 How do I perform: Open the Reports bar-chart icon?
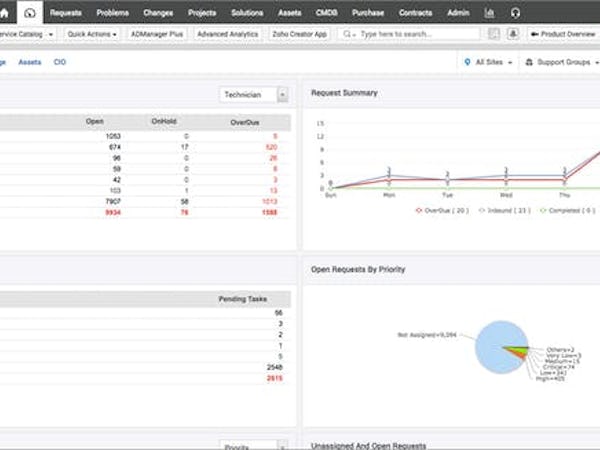489,13
